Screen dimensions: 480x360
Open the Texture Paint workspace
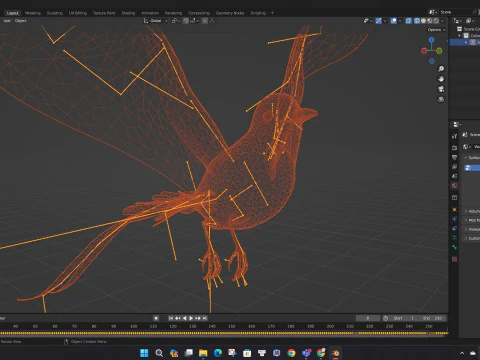click(104, 13)
